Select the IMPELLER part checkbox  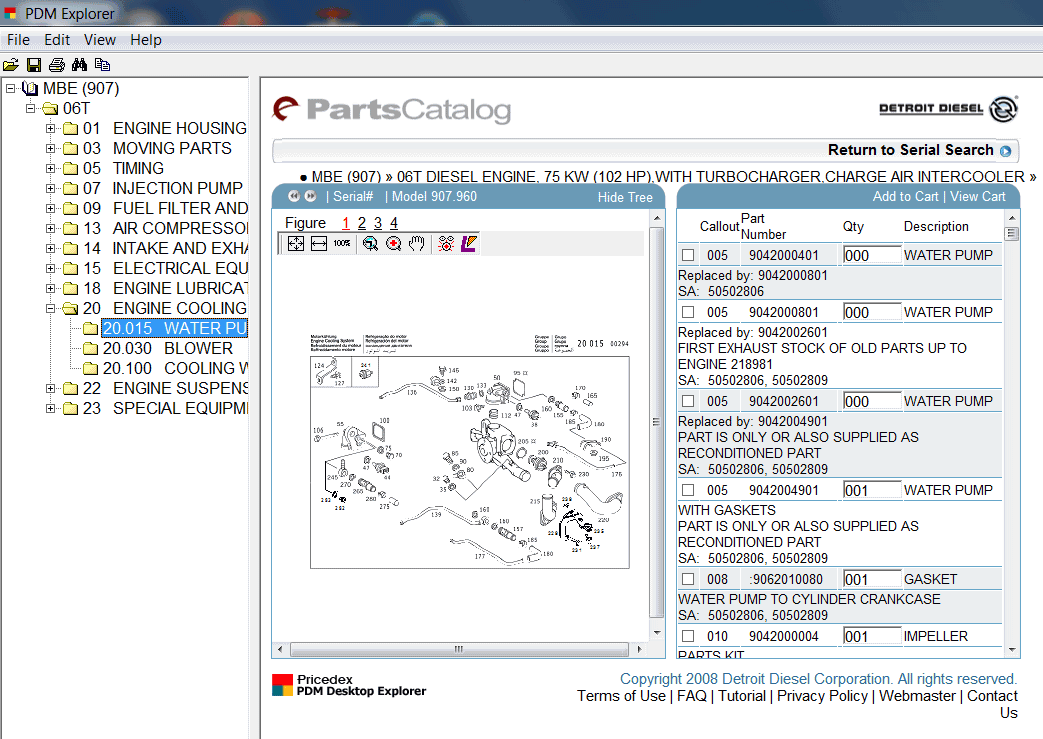tap(688, 636)
